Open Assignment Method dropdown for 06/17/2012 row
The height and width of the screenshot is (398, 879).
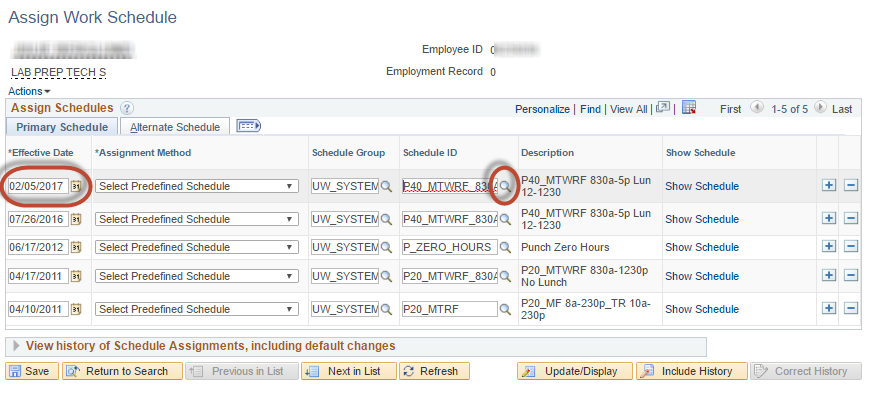click(197, 247)
